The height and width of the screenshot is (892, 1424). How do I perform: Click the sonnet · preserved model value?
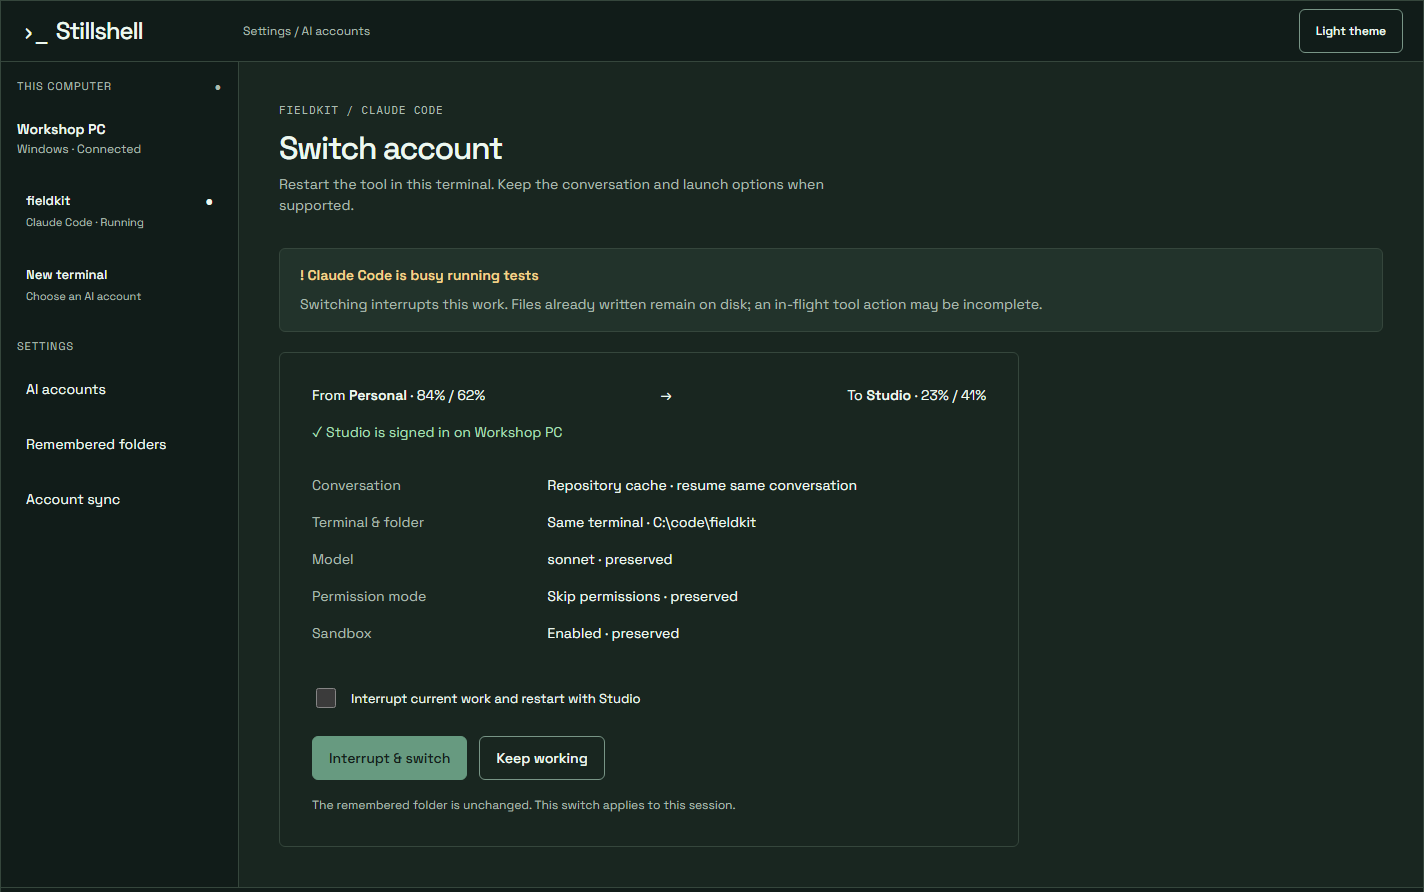click(610, 560)
